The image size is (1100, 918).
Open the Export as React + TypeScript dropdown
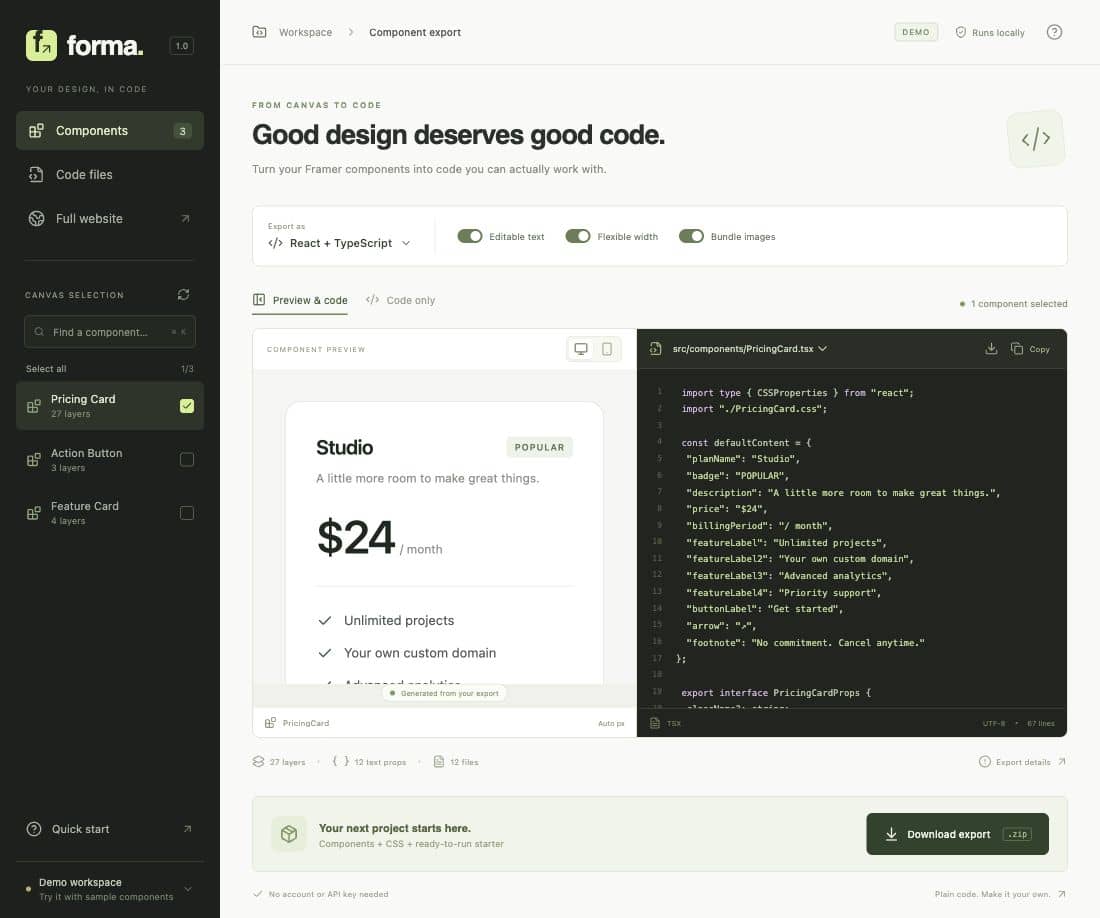(x=340, y=243)
